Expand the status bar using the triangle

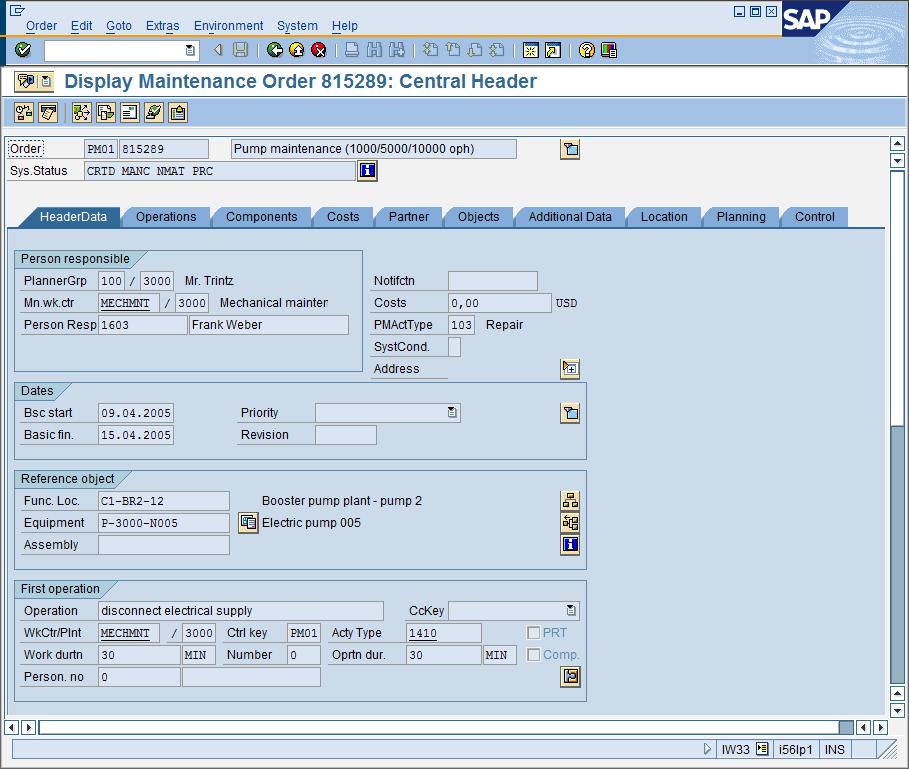tap(707, 749)
